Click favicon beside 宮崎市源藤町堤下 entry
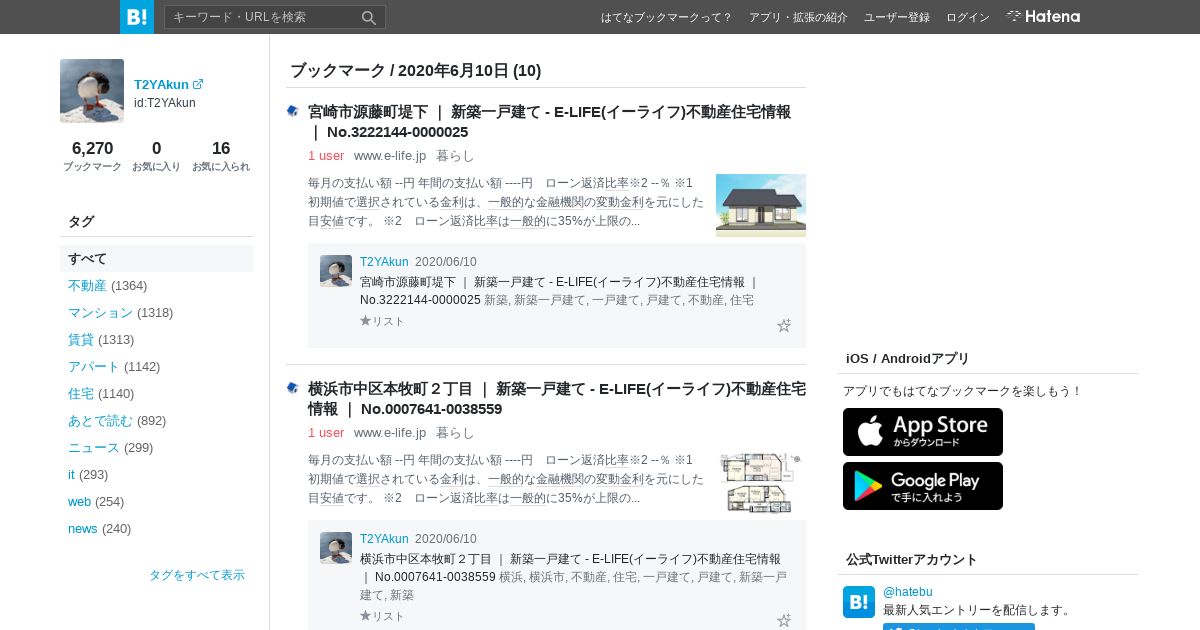Image resolution: width=1200 pixels, height=630 pixels. pos(293,111)
